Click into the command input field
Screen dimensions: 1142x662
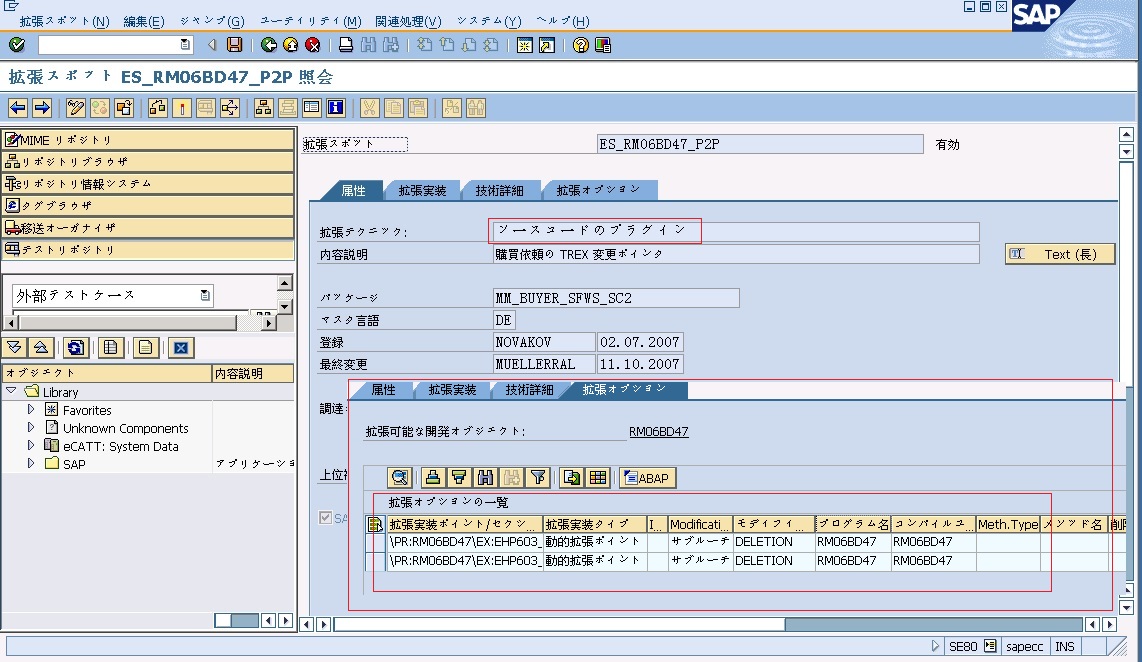[109, 45]
